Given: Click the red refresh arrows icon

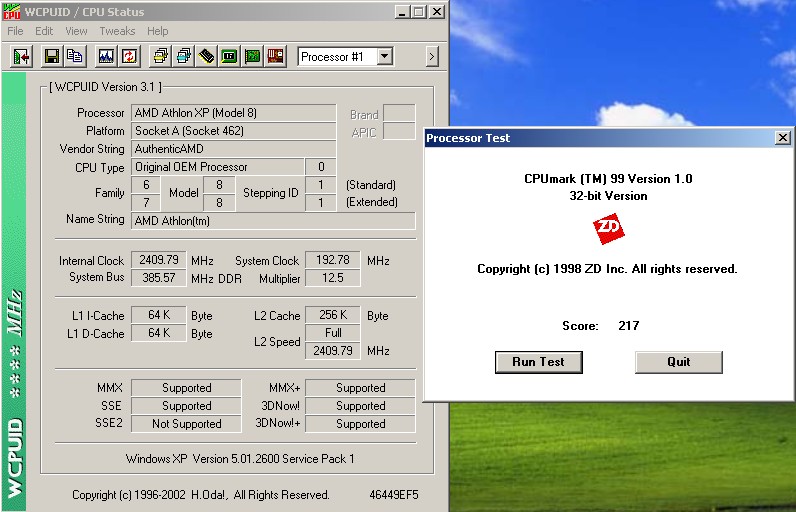Looking at the screenshot, I should pos(129,56).
